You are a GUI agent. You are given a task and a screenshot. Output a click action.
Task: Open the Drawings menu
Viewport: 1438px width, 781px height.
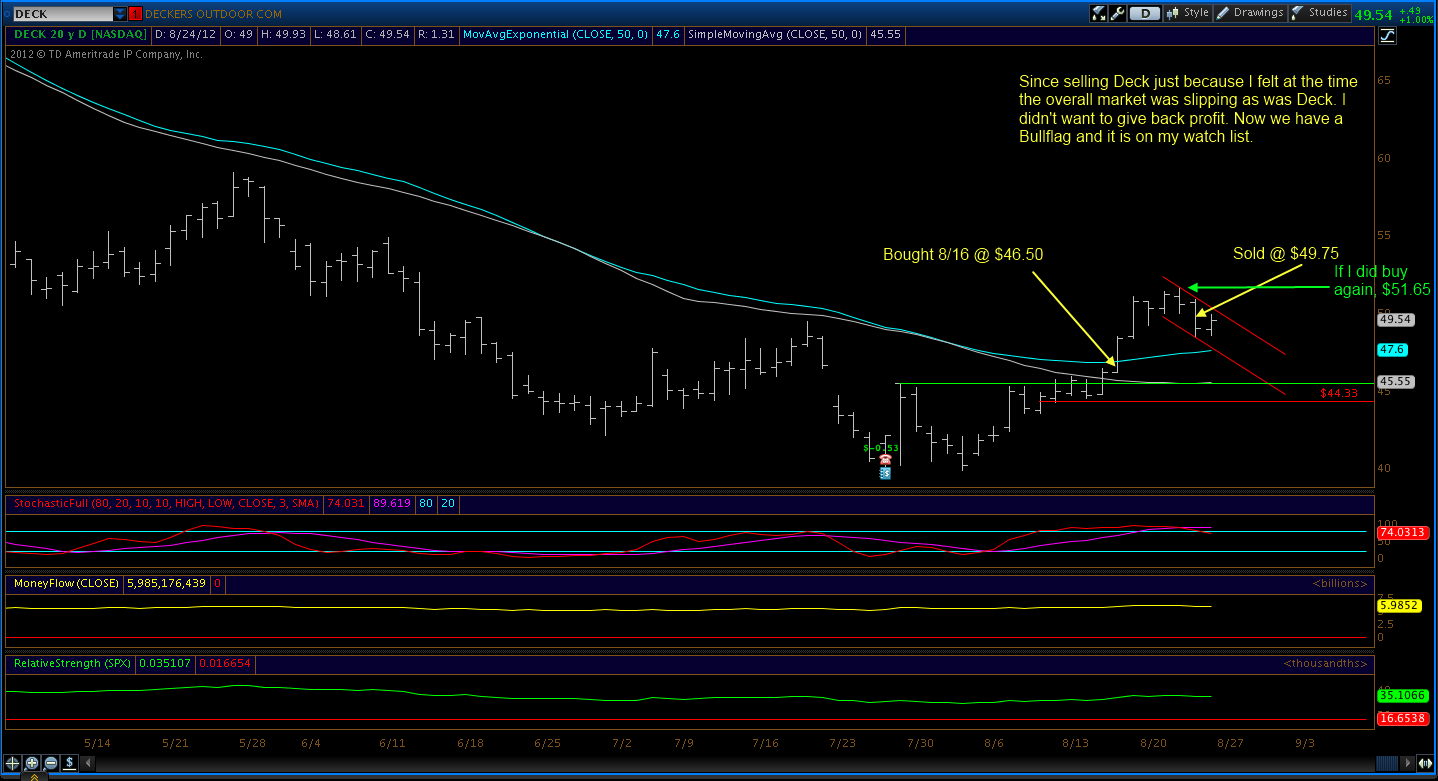click(x=1249, y=13)
